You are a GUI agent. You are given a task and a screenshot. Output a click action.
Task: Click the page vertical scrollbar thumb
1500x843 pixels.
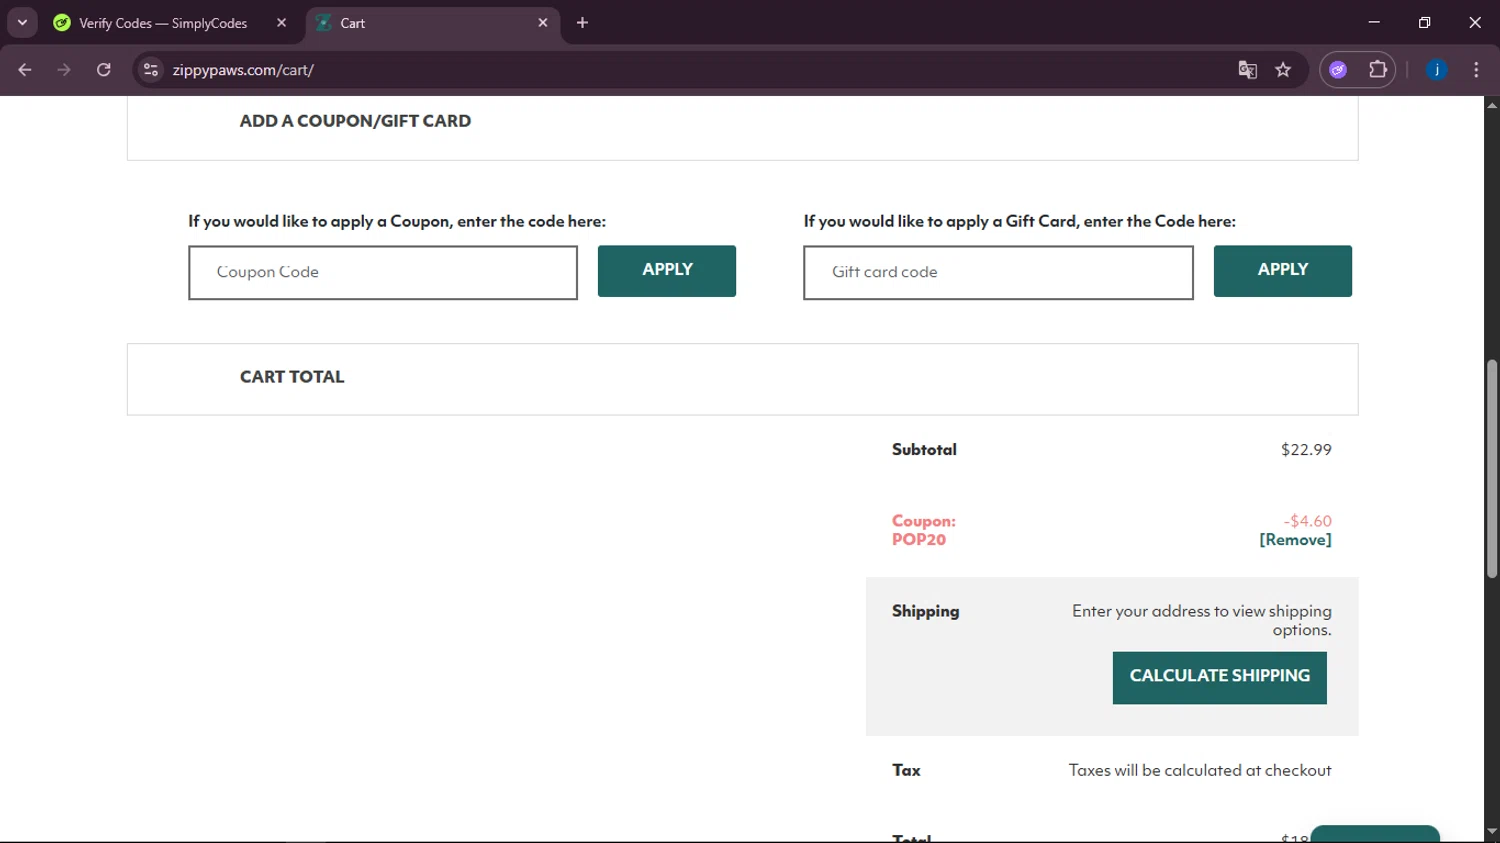(x=1492, y=468)
